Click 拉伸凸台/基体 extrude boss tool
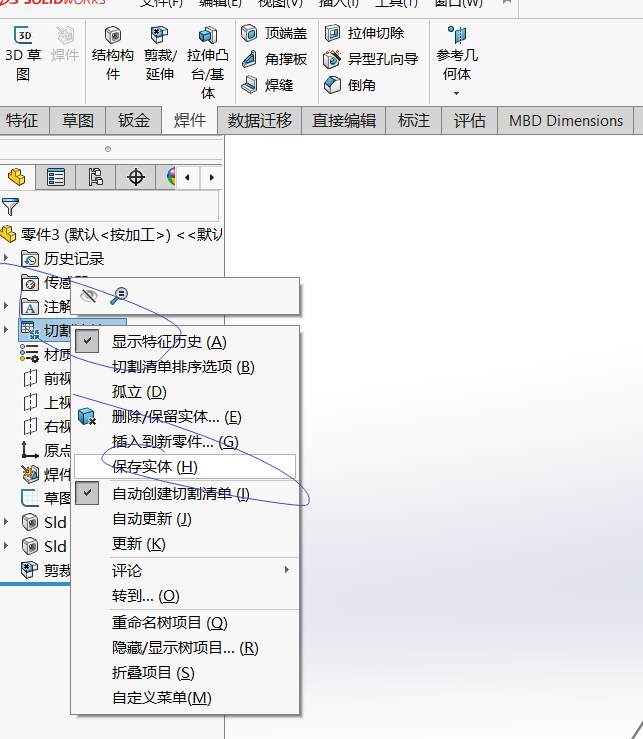Screen dimensions: 643x739 pos(207,62)
